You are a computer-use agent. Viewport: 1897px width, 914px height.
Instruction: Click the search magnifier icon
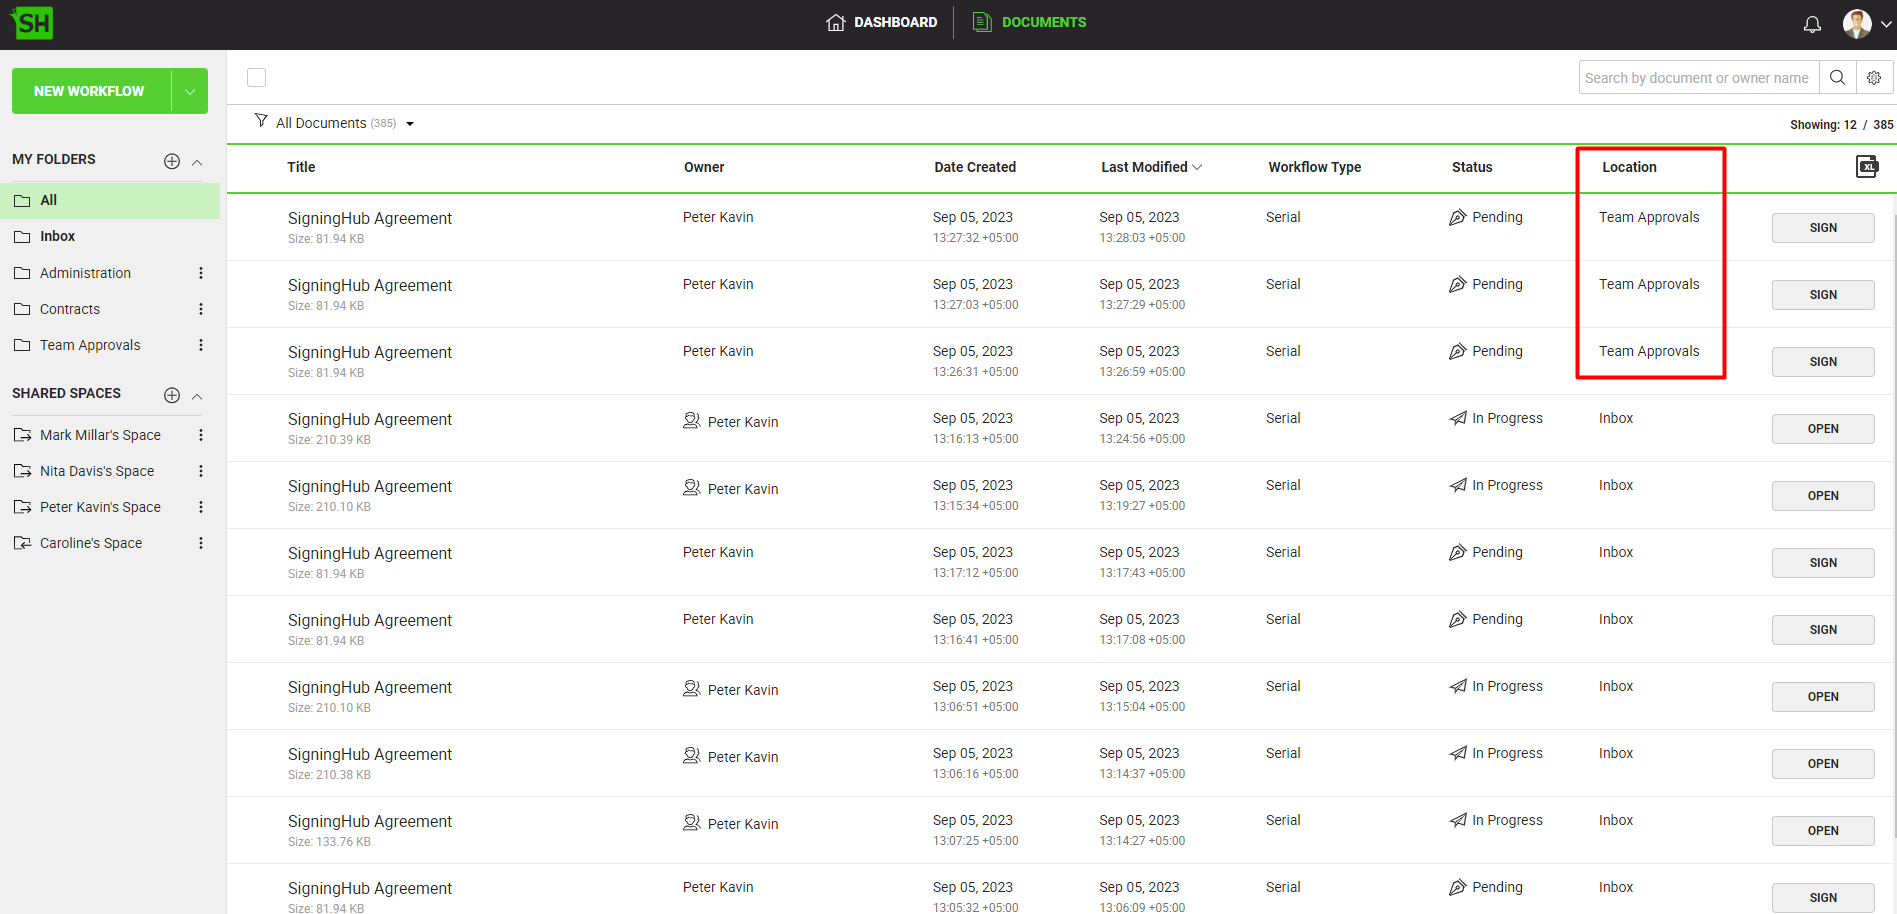tap(1837, 77)
